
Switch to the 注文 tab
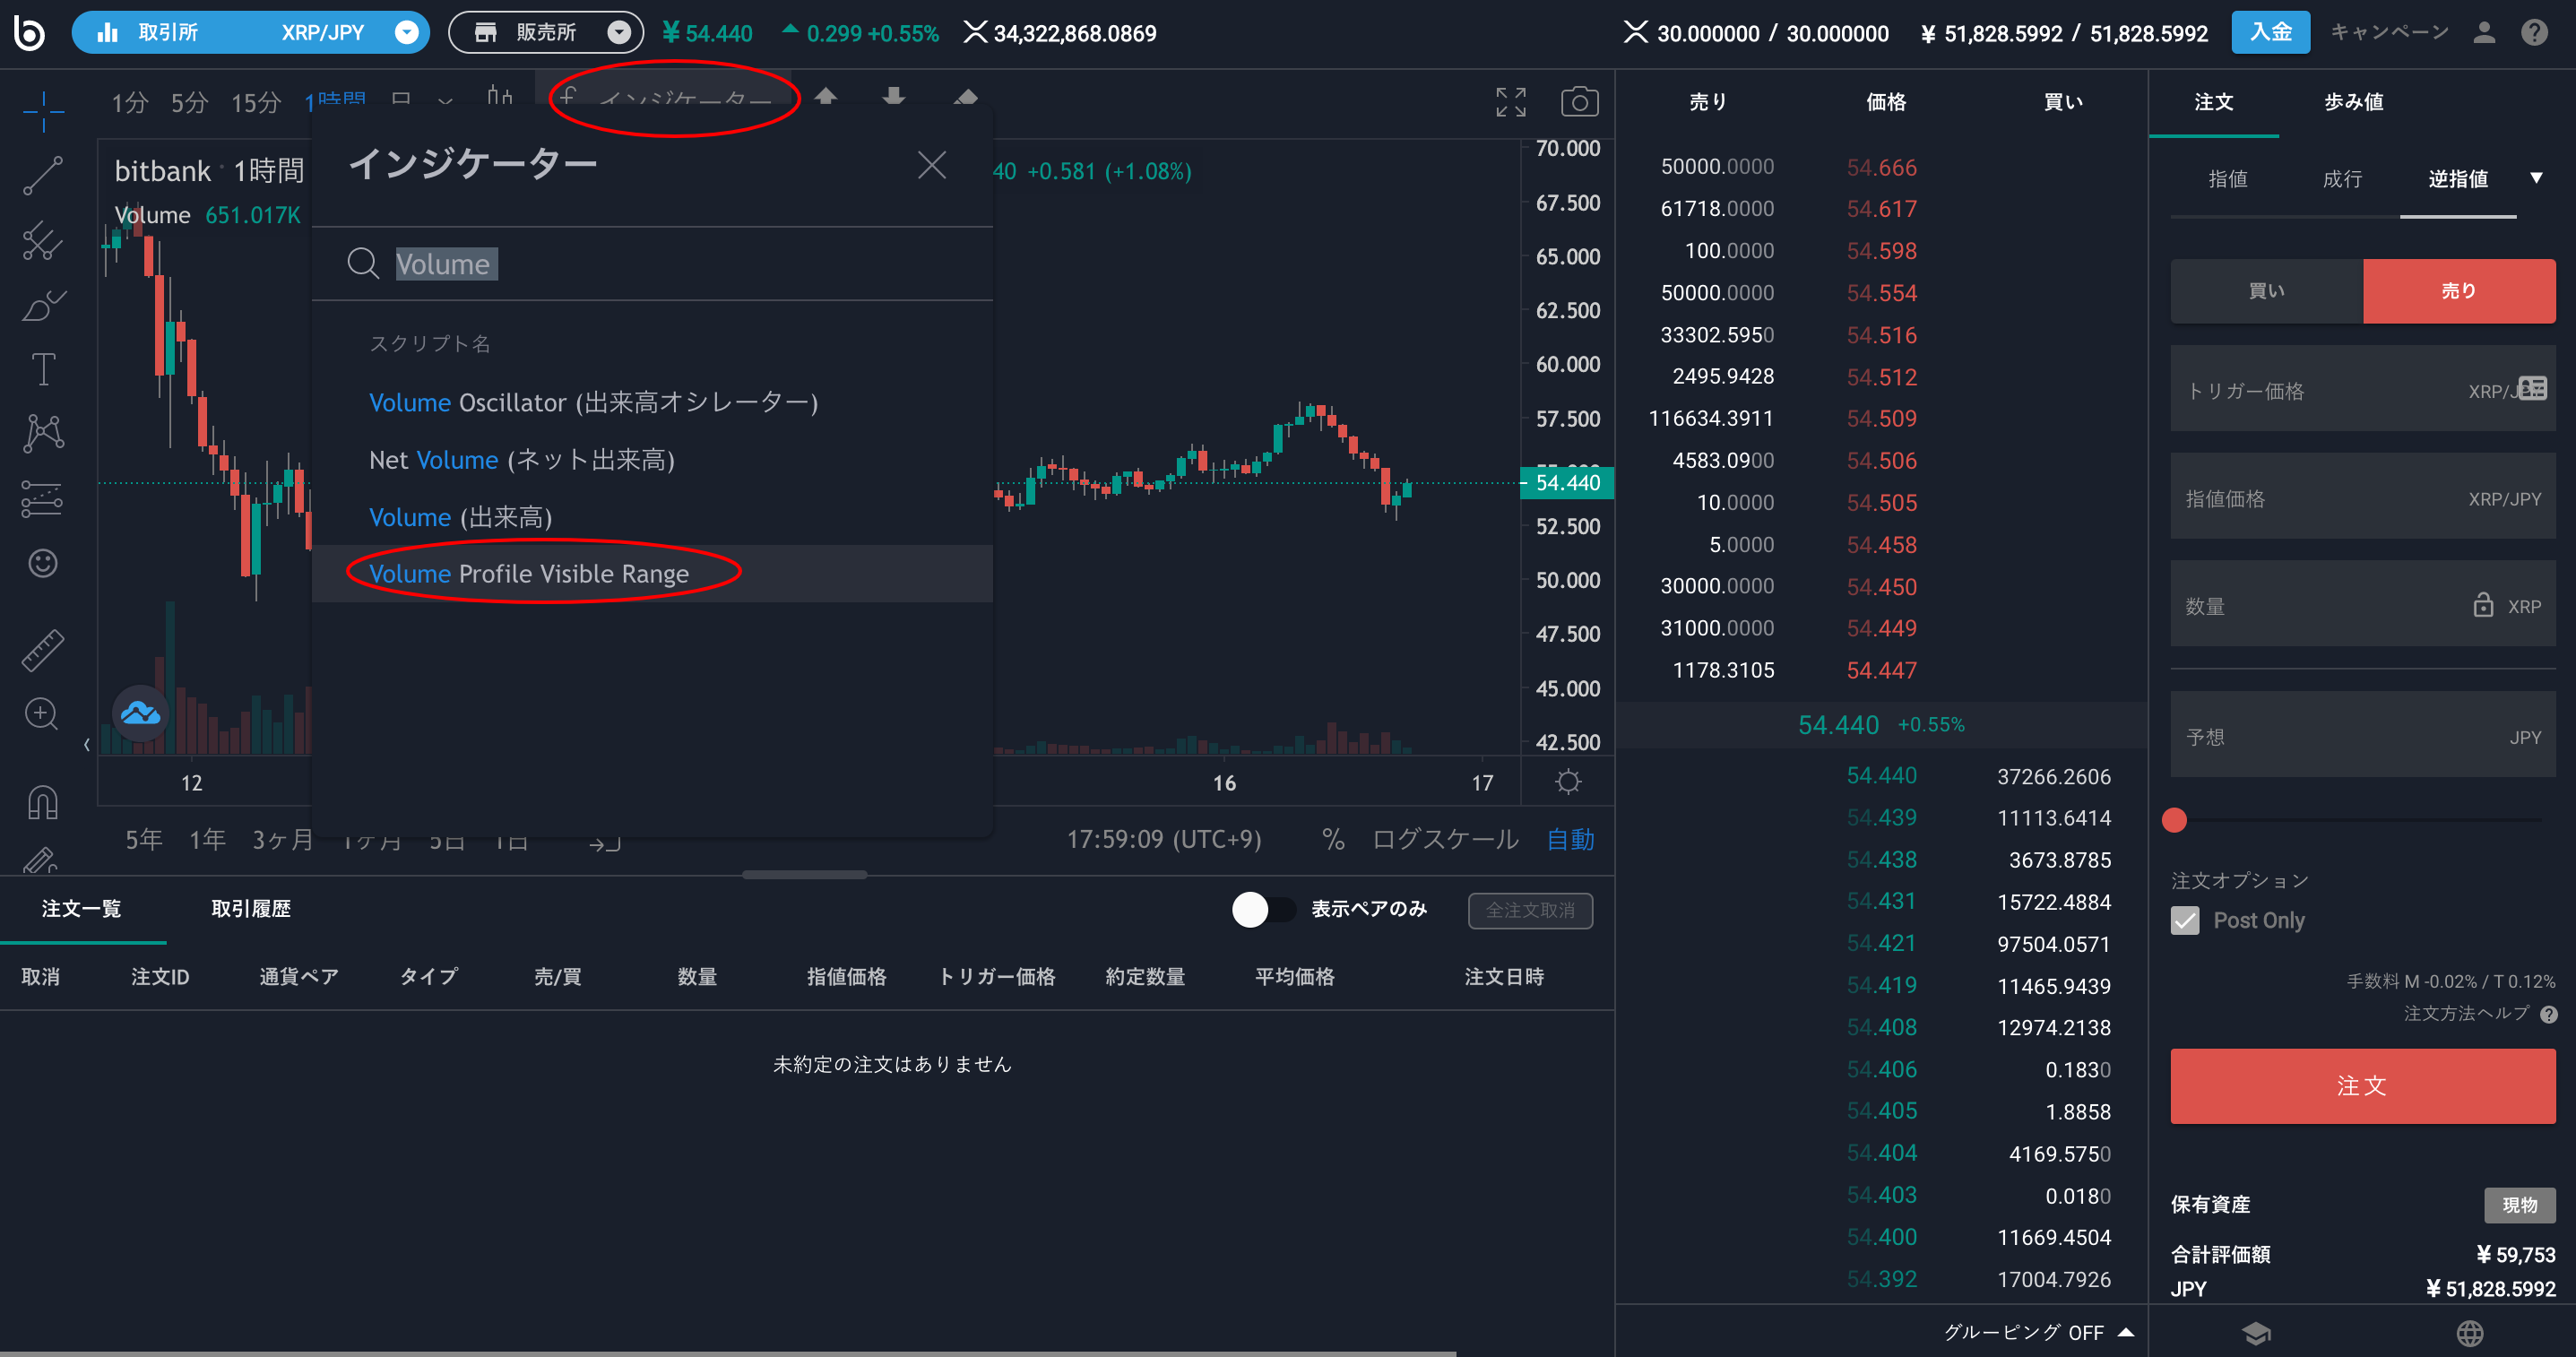[2213, 102]
